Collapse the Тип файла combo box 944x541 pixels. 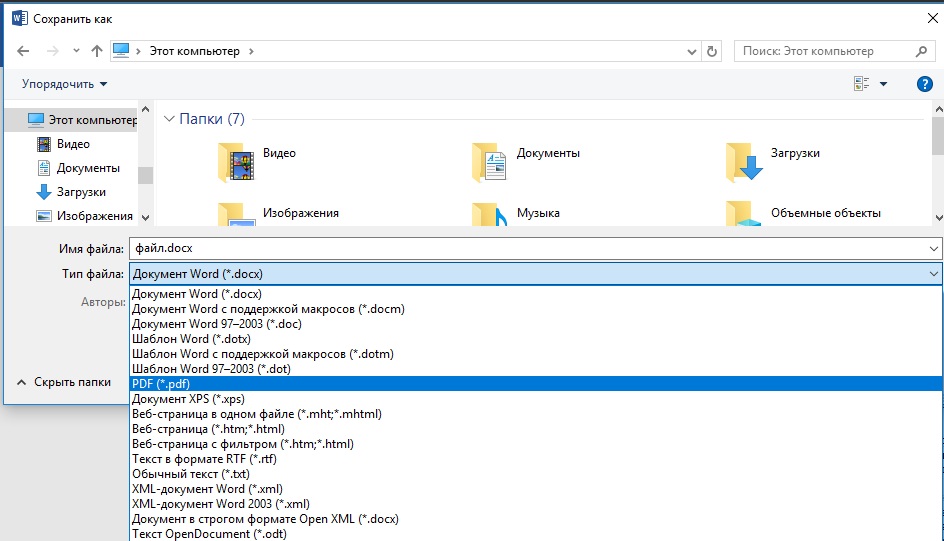[x=933, y=273]
